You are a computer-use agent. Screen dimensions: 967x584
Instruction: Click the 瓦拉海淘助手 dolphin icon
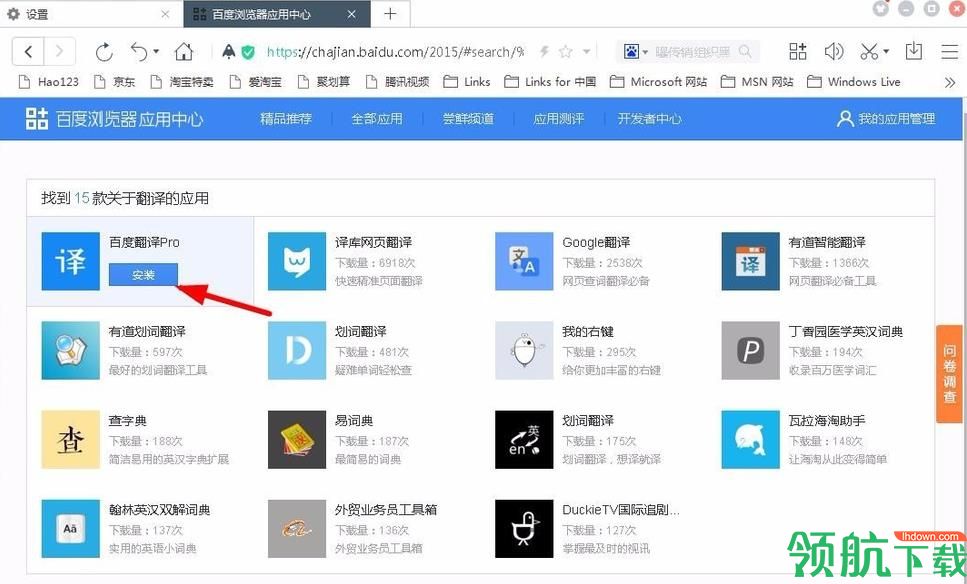(751, 440)
